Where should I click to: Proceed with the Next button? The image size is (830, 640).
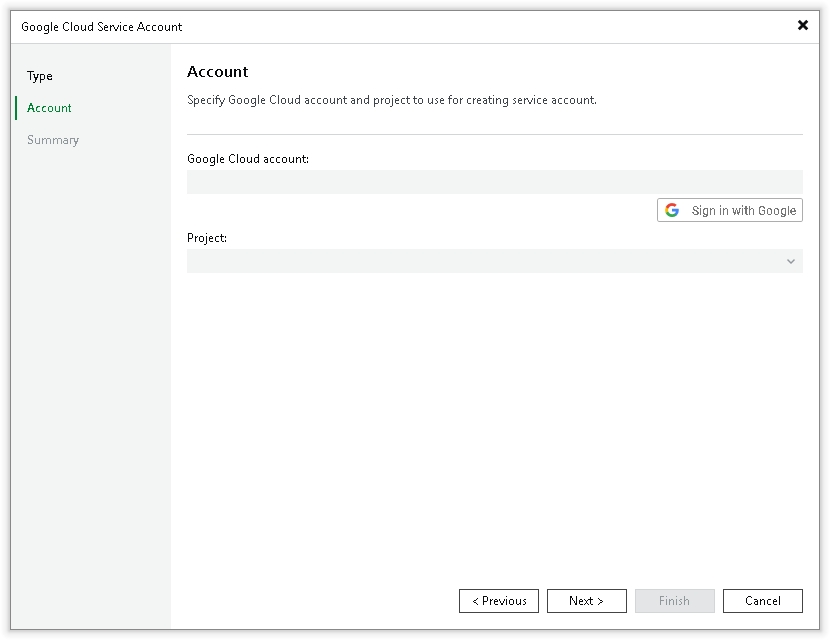click(587, 601)
